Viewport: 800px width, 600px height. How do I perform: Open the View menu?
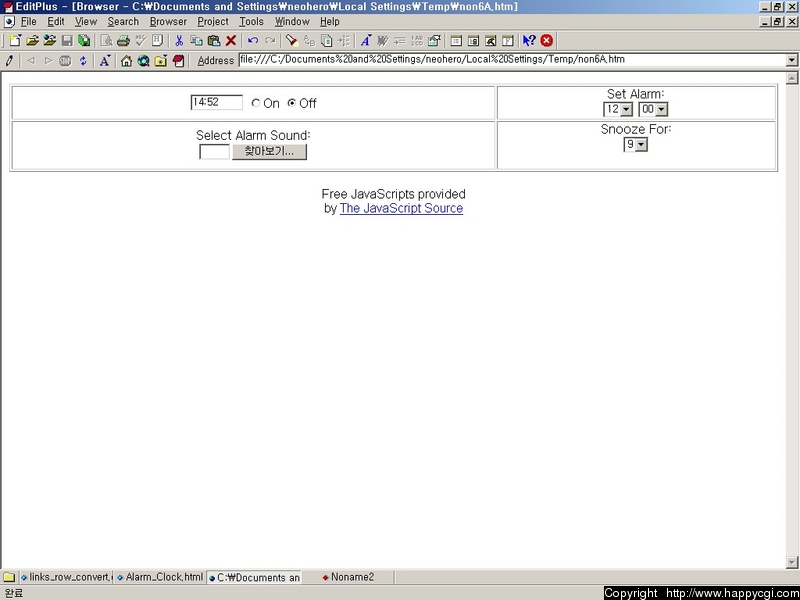[85, 21]
